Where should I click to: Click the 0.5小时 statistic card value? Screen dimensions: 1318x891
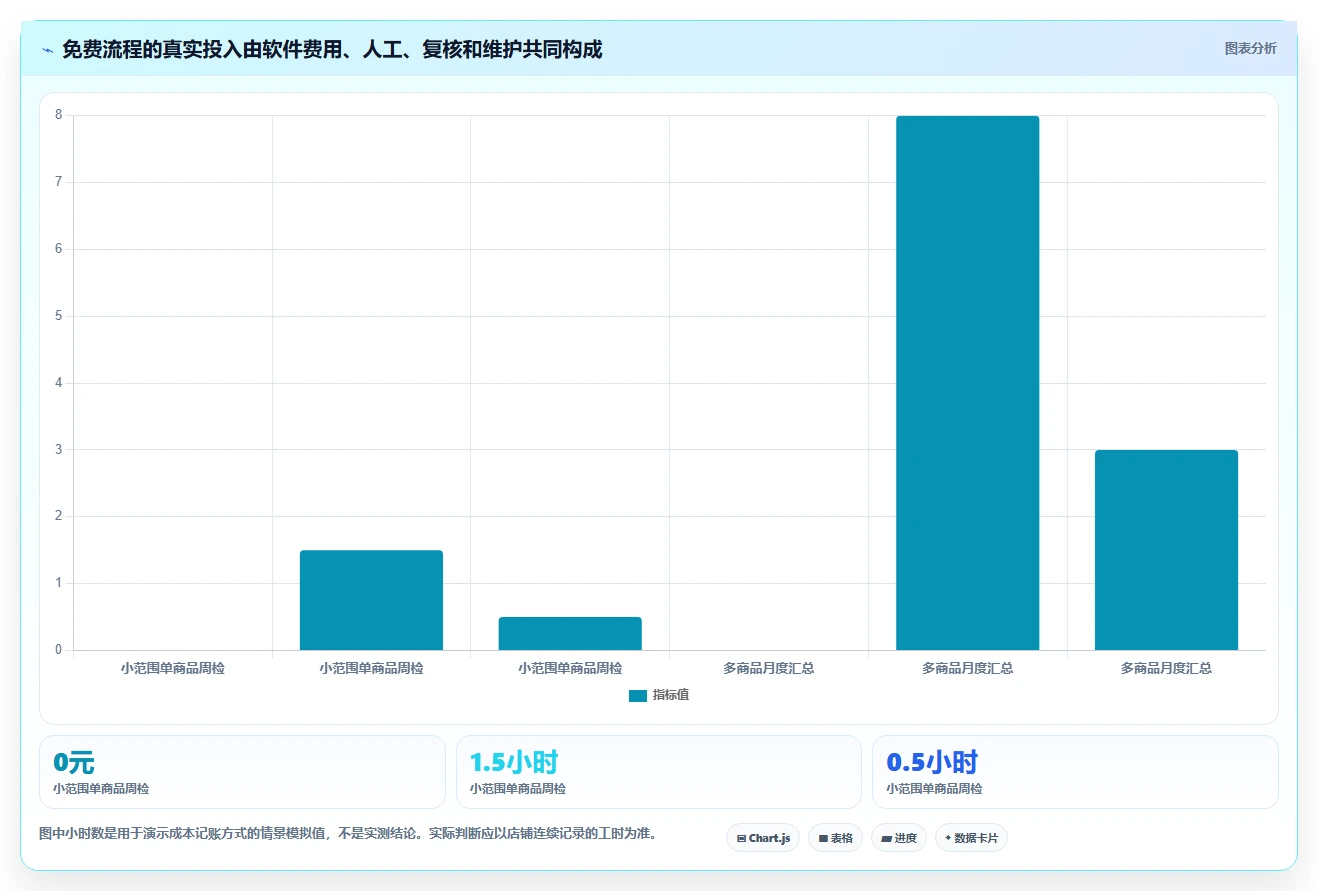(x=931, y=763)
